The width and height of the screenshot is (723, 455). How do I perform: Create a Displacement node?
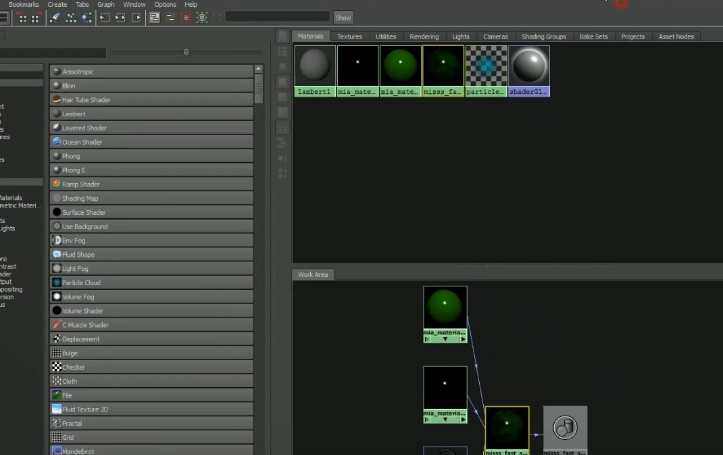152,339
